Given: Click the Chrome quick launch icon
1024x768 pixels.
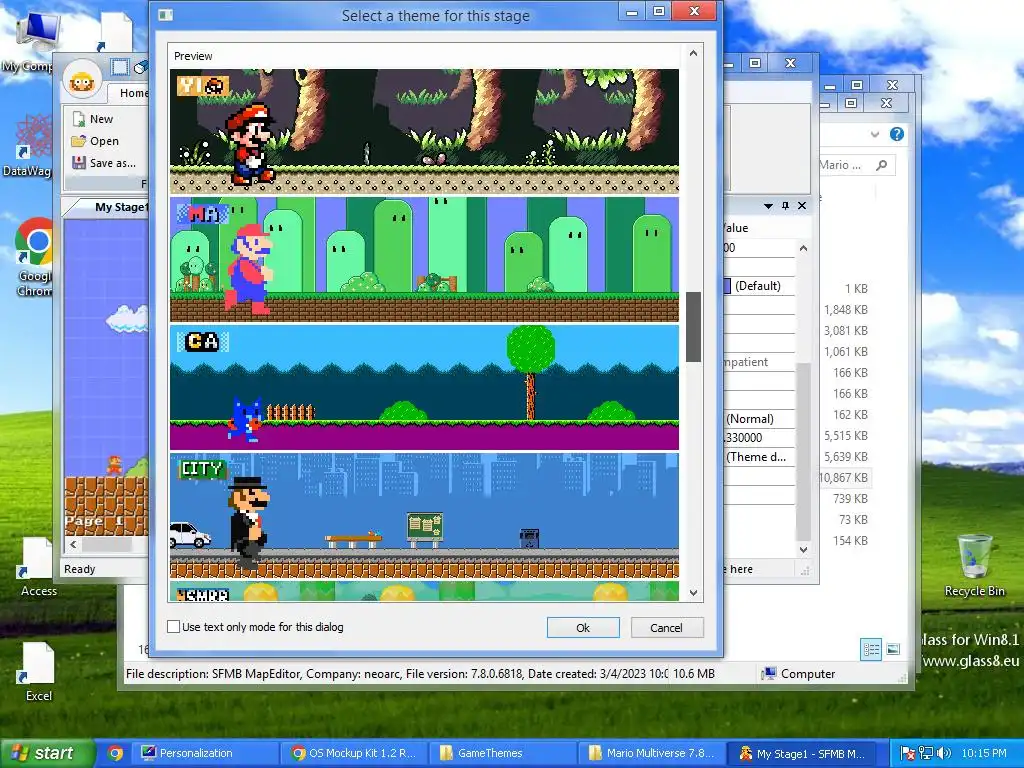Looking at the screenshot, I should (x=116, y=753).
